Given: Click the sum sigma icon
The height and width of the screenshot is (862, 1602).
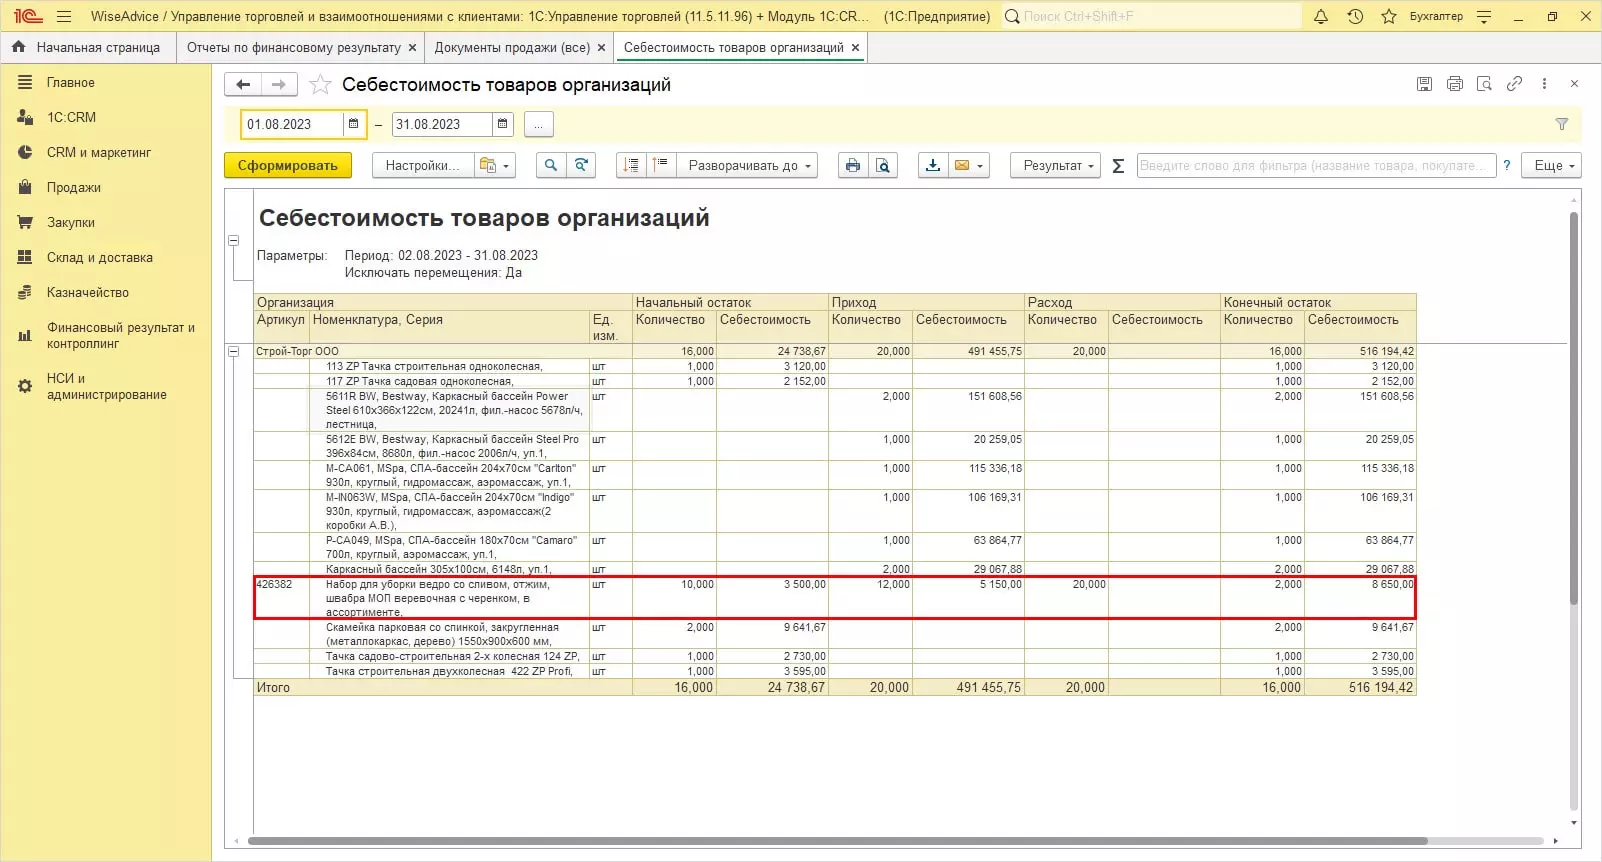Looking at the screenshot, I should [1118, 166].
